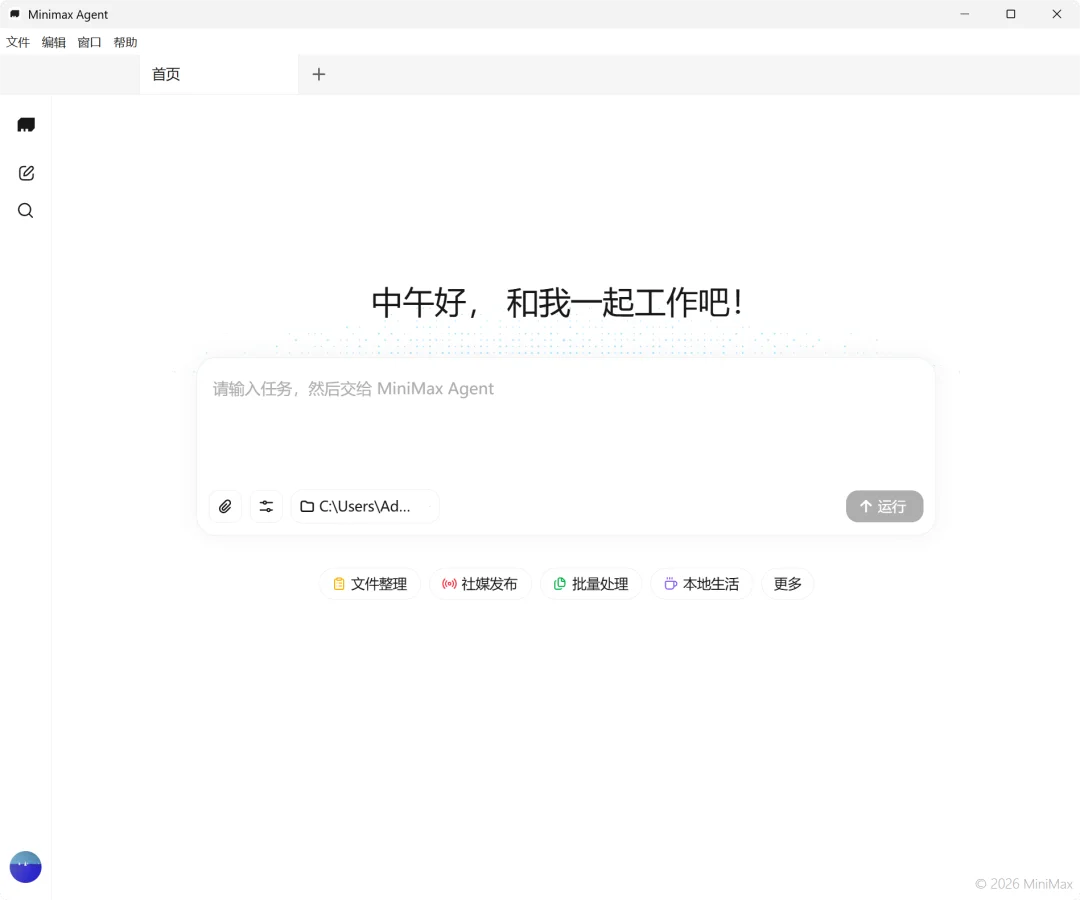Start a new chat with the pencil icon
The height and width of the screenshot is (900, 1080).
coord(25,172)
